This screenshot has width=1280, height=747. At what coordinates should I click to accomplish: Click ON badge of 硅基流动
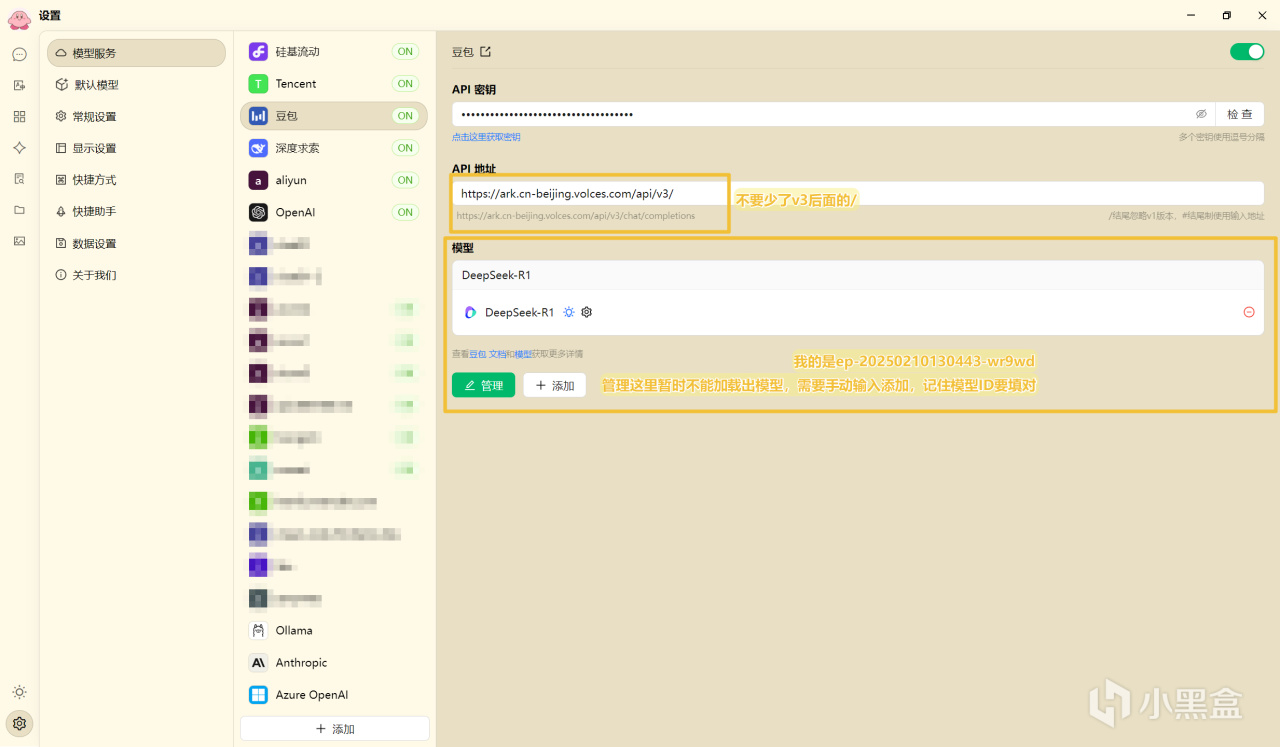coord(405,52)
